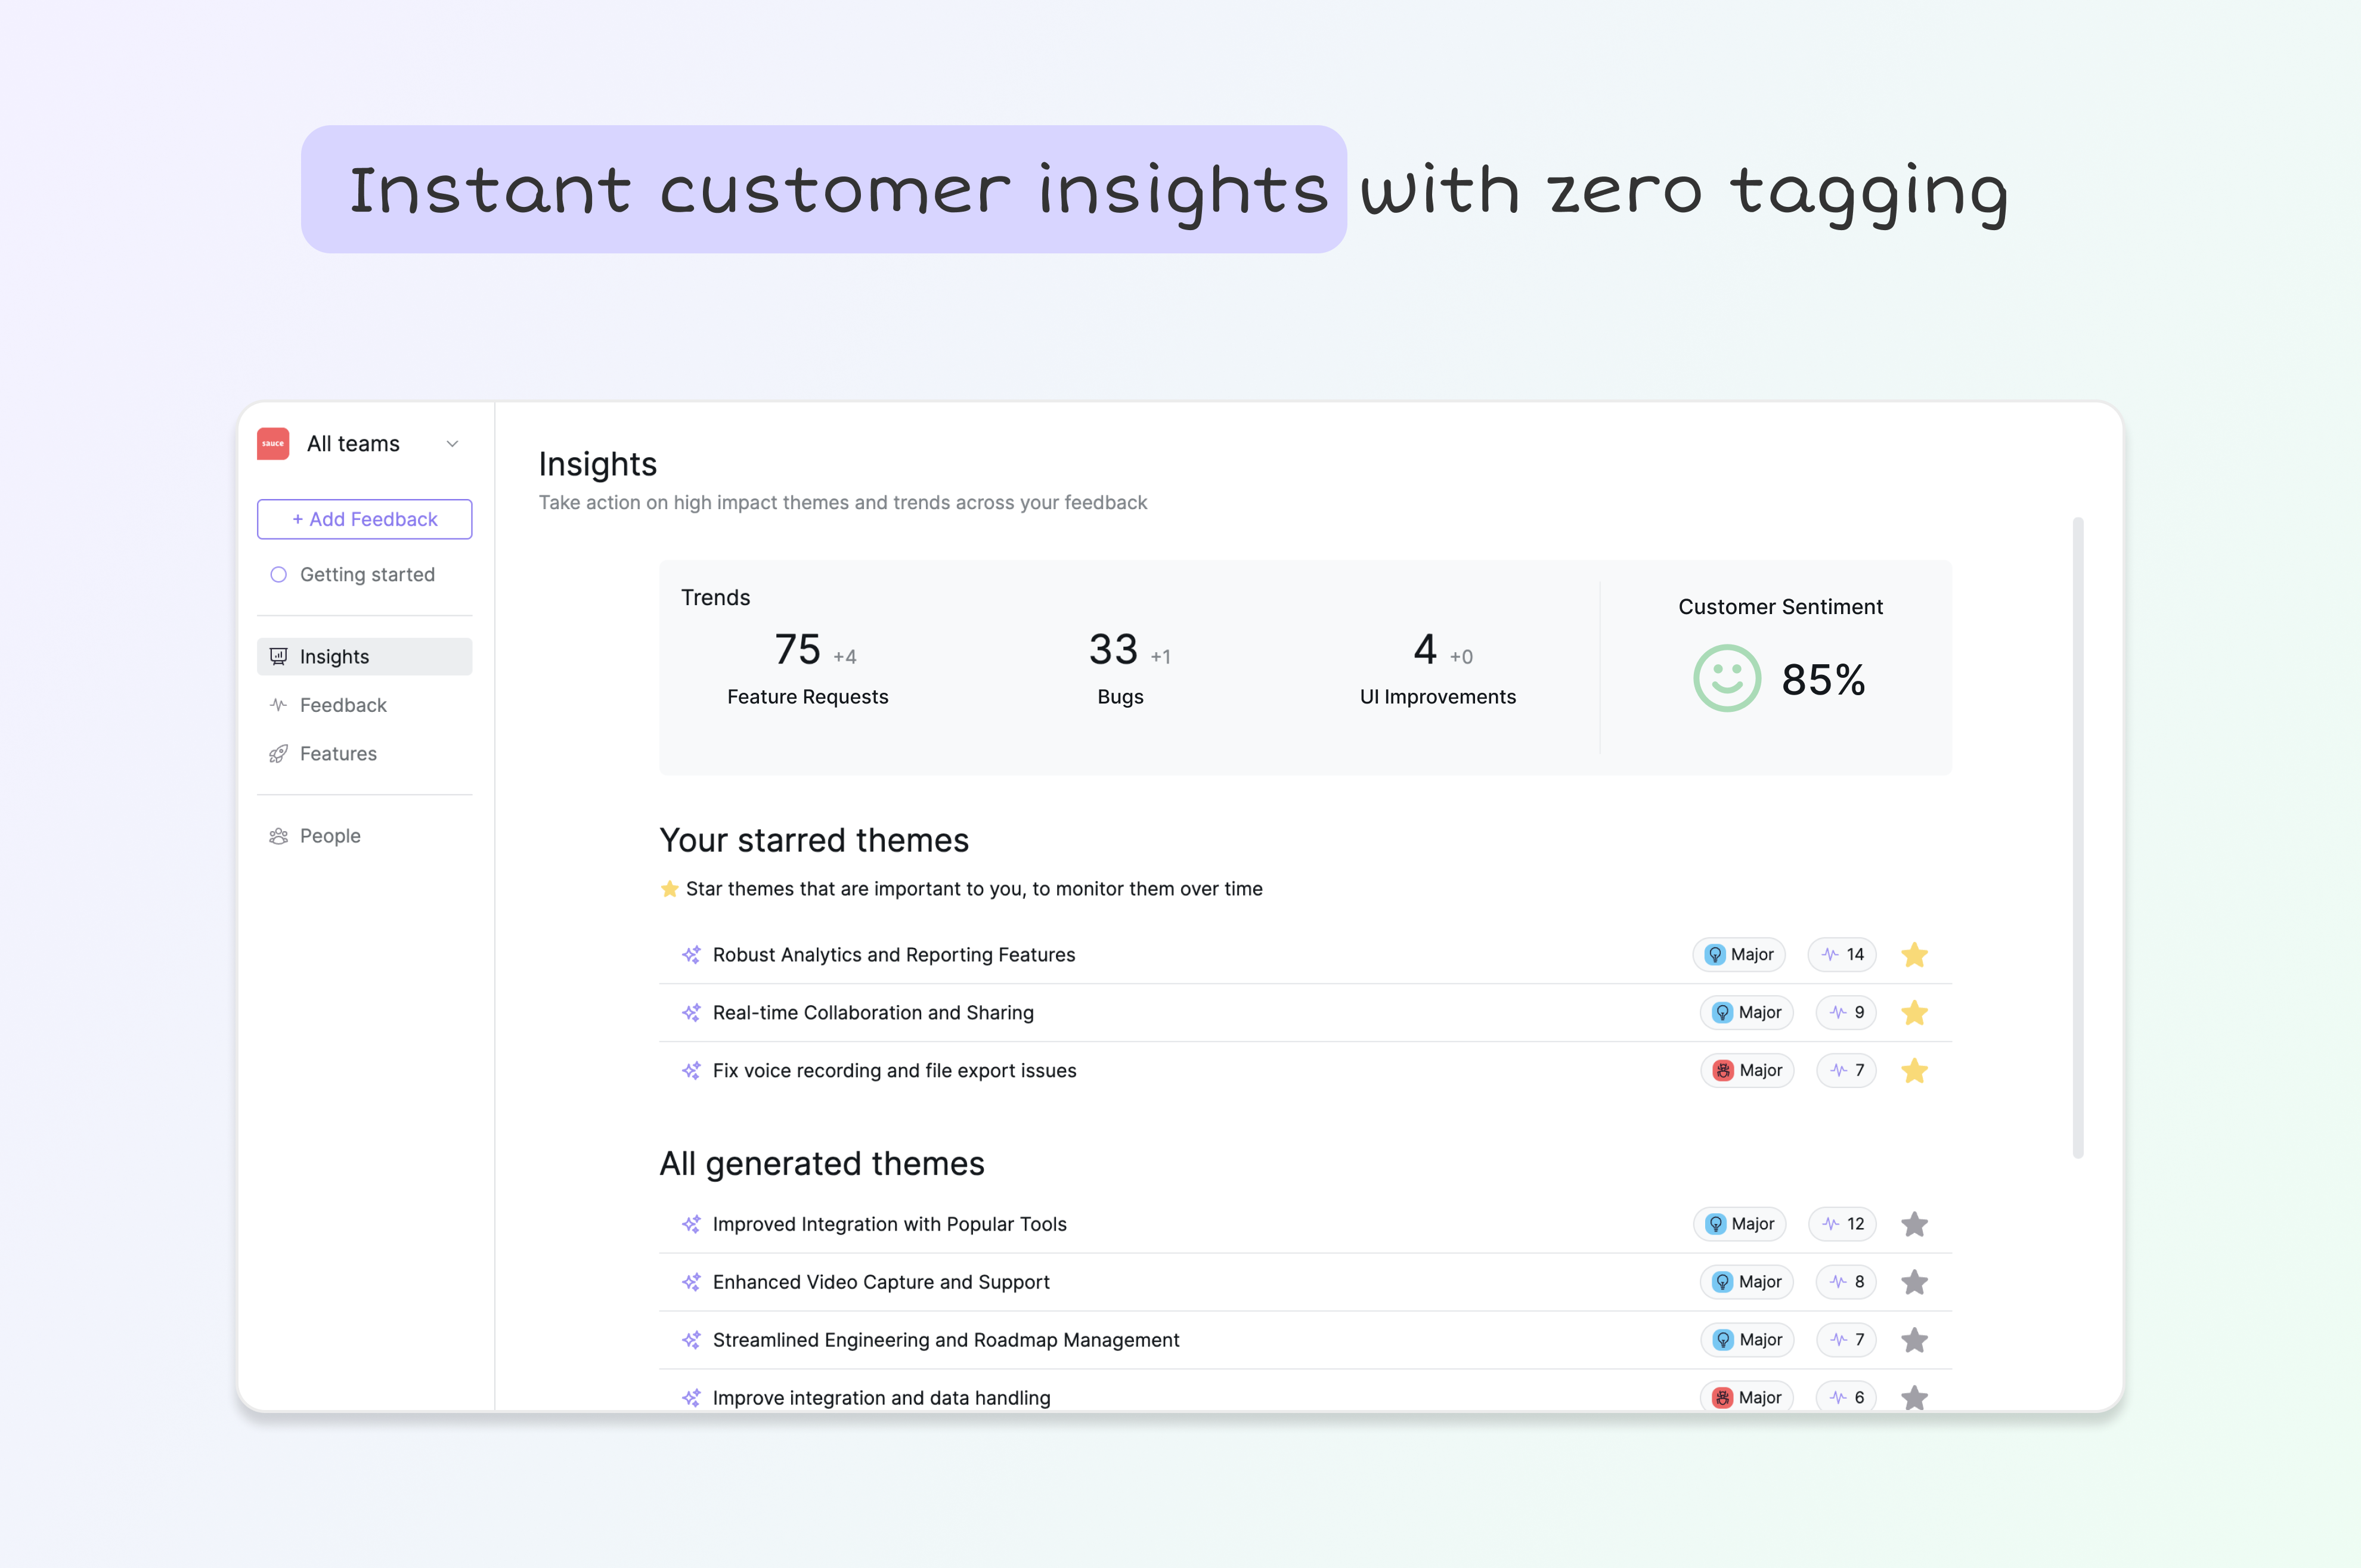2361x1568 pixels.
Task: Click the feedback count 14 badge
Action: tap(1842, 955)
